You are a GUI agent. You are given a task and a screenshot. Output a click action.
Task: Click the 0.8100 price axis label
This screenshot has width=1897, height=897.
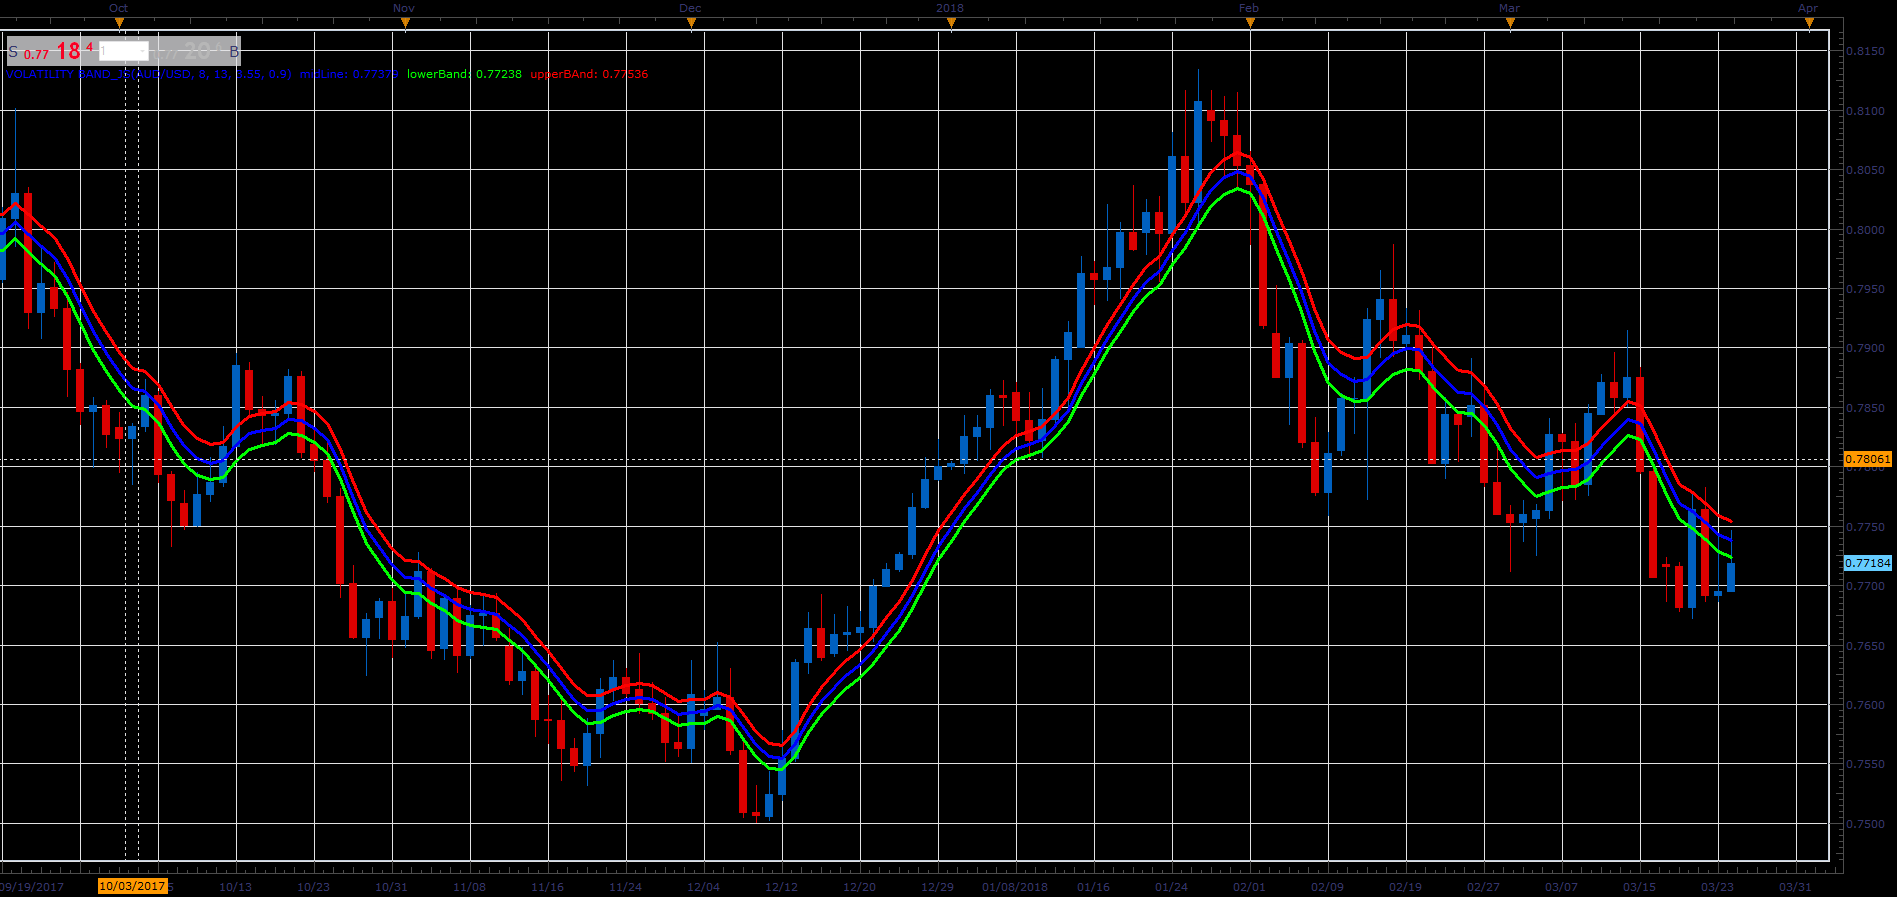pos(1865,111)
